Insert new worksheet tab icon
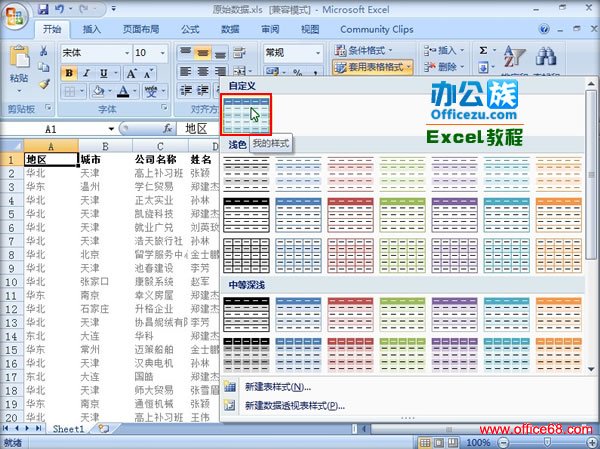Screen dimensions: 600x449 pyautogui.click(x=103, y=428)
